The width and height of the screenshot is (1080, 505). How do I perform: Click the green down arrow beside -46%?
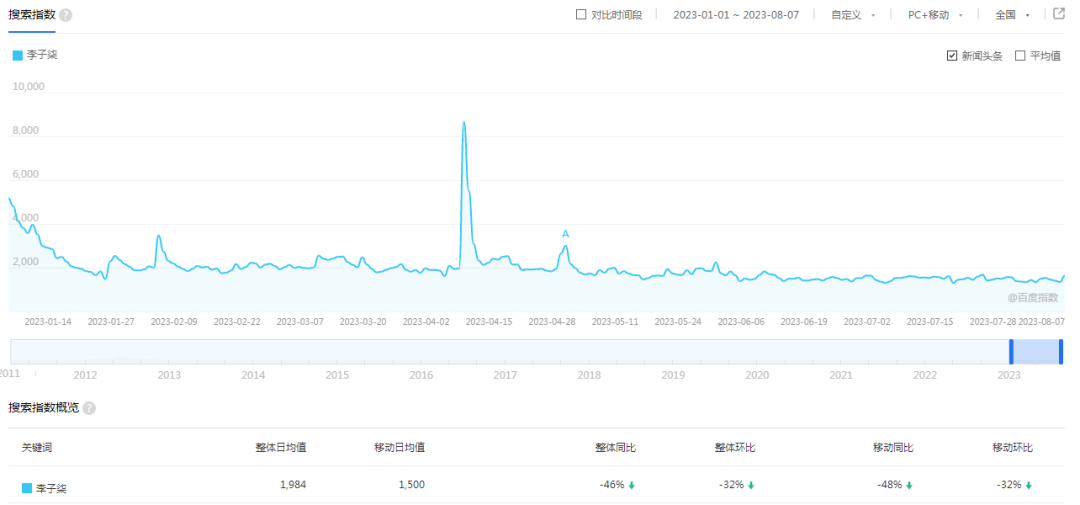pyautogui.click(x=632, y=485)
